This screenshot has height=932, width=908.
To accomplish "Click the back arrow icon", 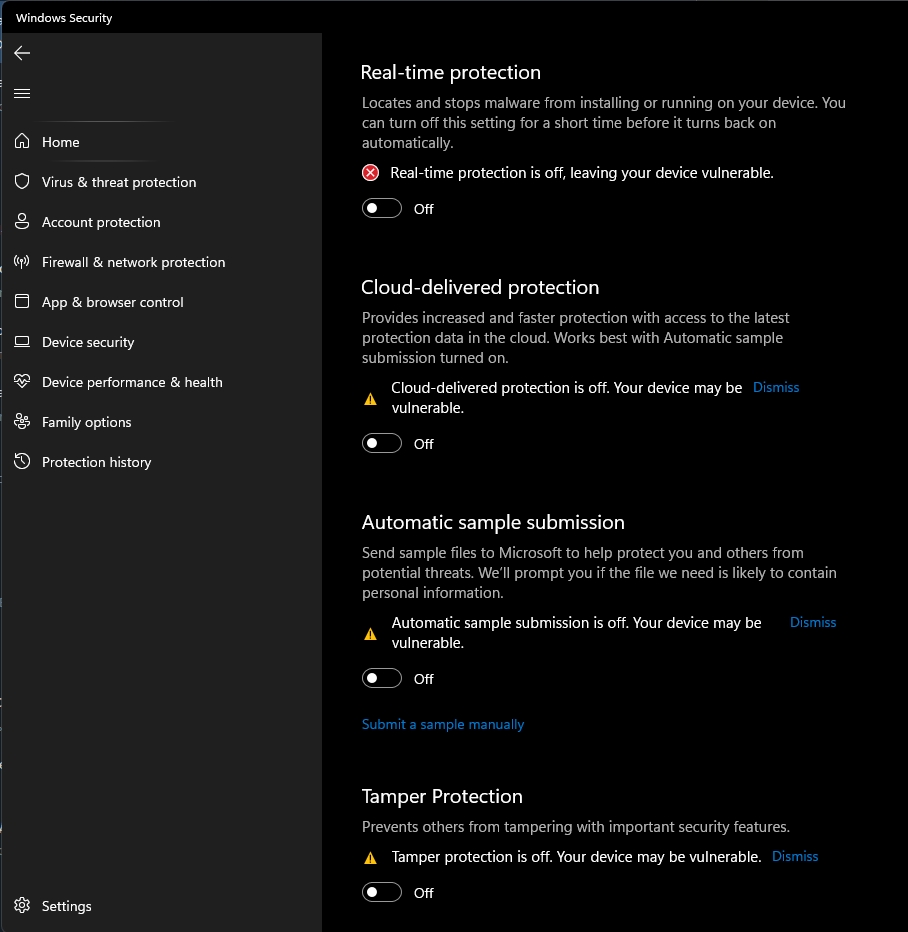I will click(22, 53).
